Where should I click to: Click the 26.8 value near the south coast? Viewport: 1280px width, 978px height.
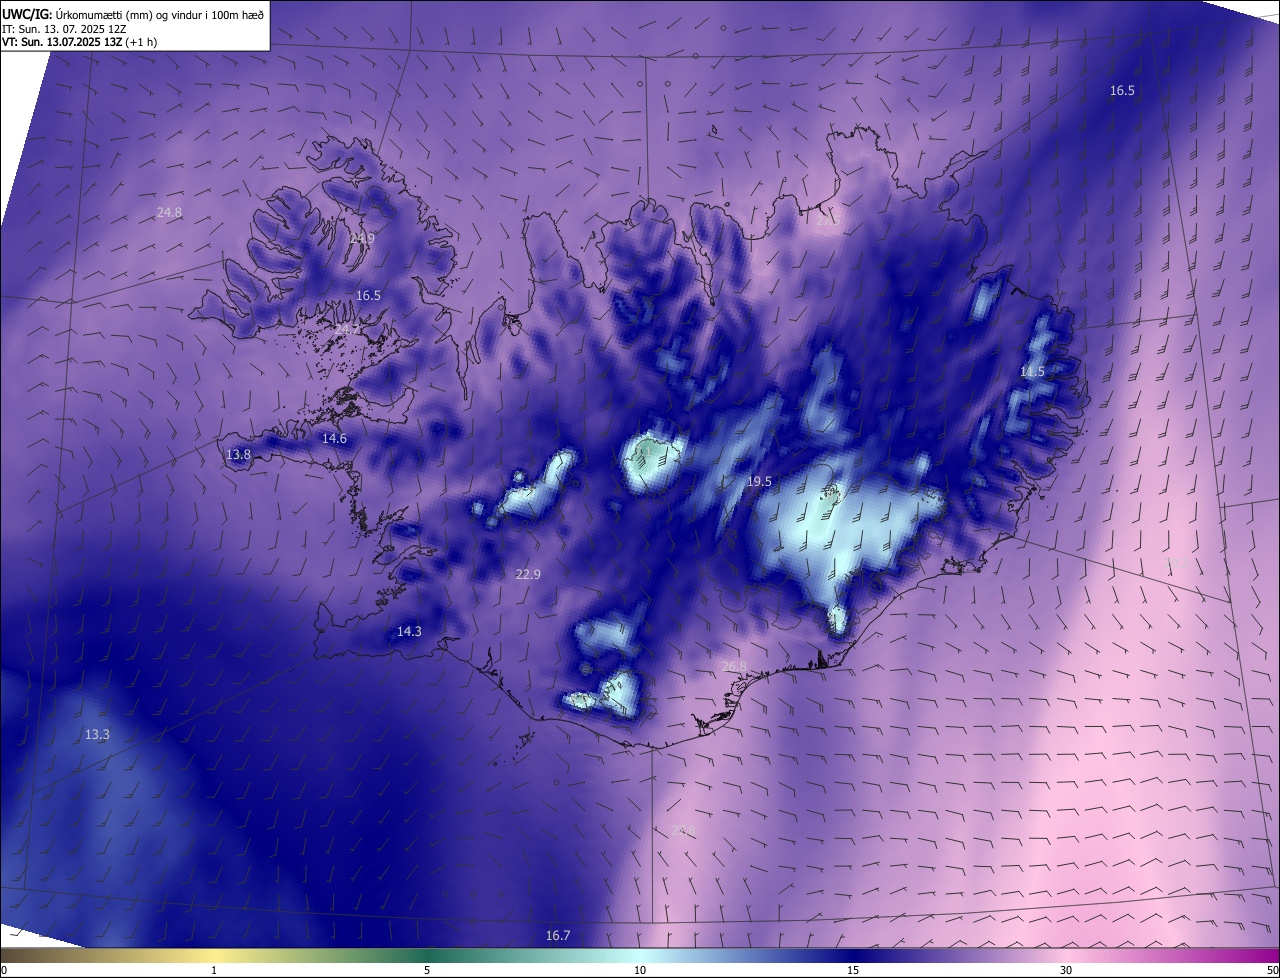coord(734,666)
